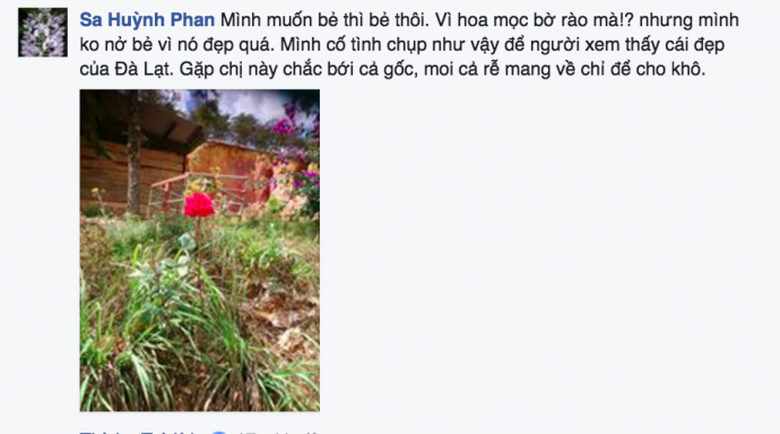
Task: Open the attached rose photo
Action: [x=199, y=250]
